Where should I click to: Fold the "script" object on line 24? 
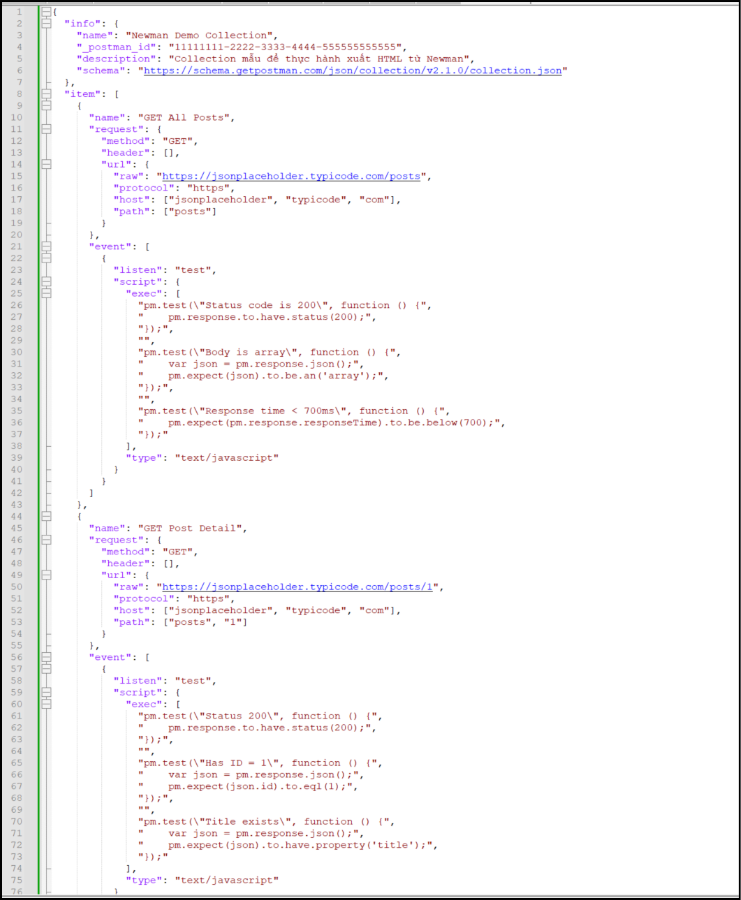click(46, 281)
